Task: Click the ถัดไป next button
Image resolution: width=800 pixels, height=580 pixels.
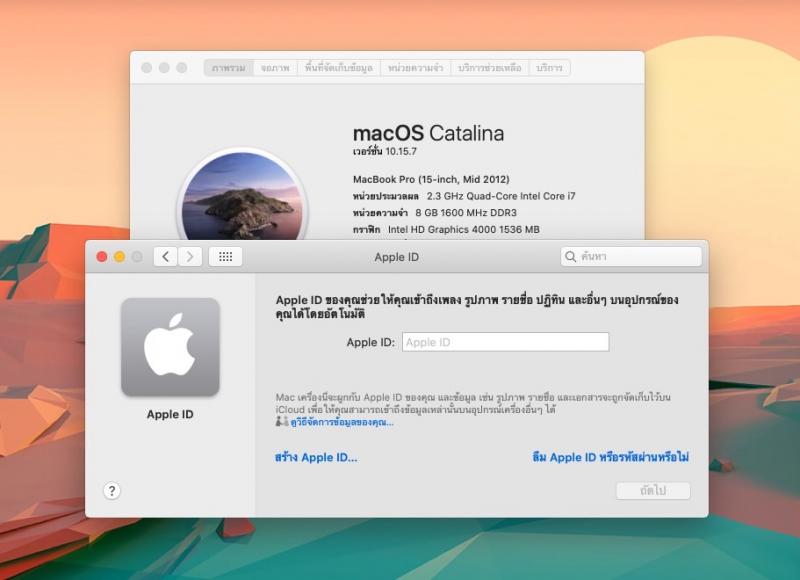Action: [653, 491]
